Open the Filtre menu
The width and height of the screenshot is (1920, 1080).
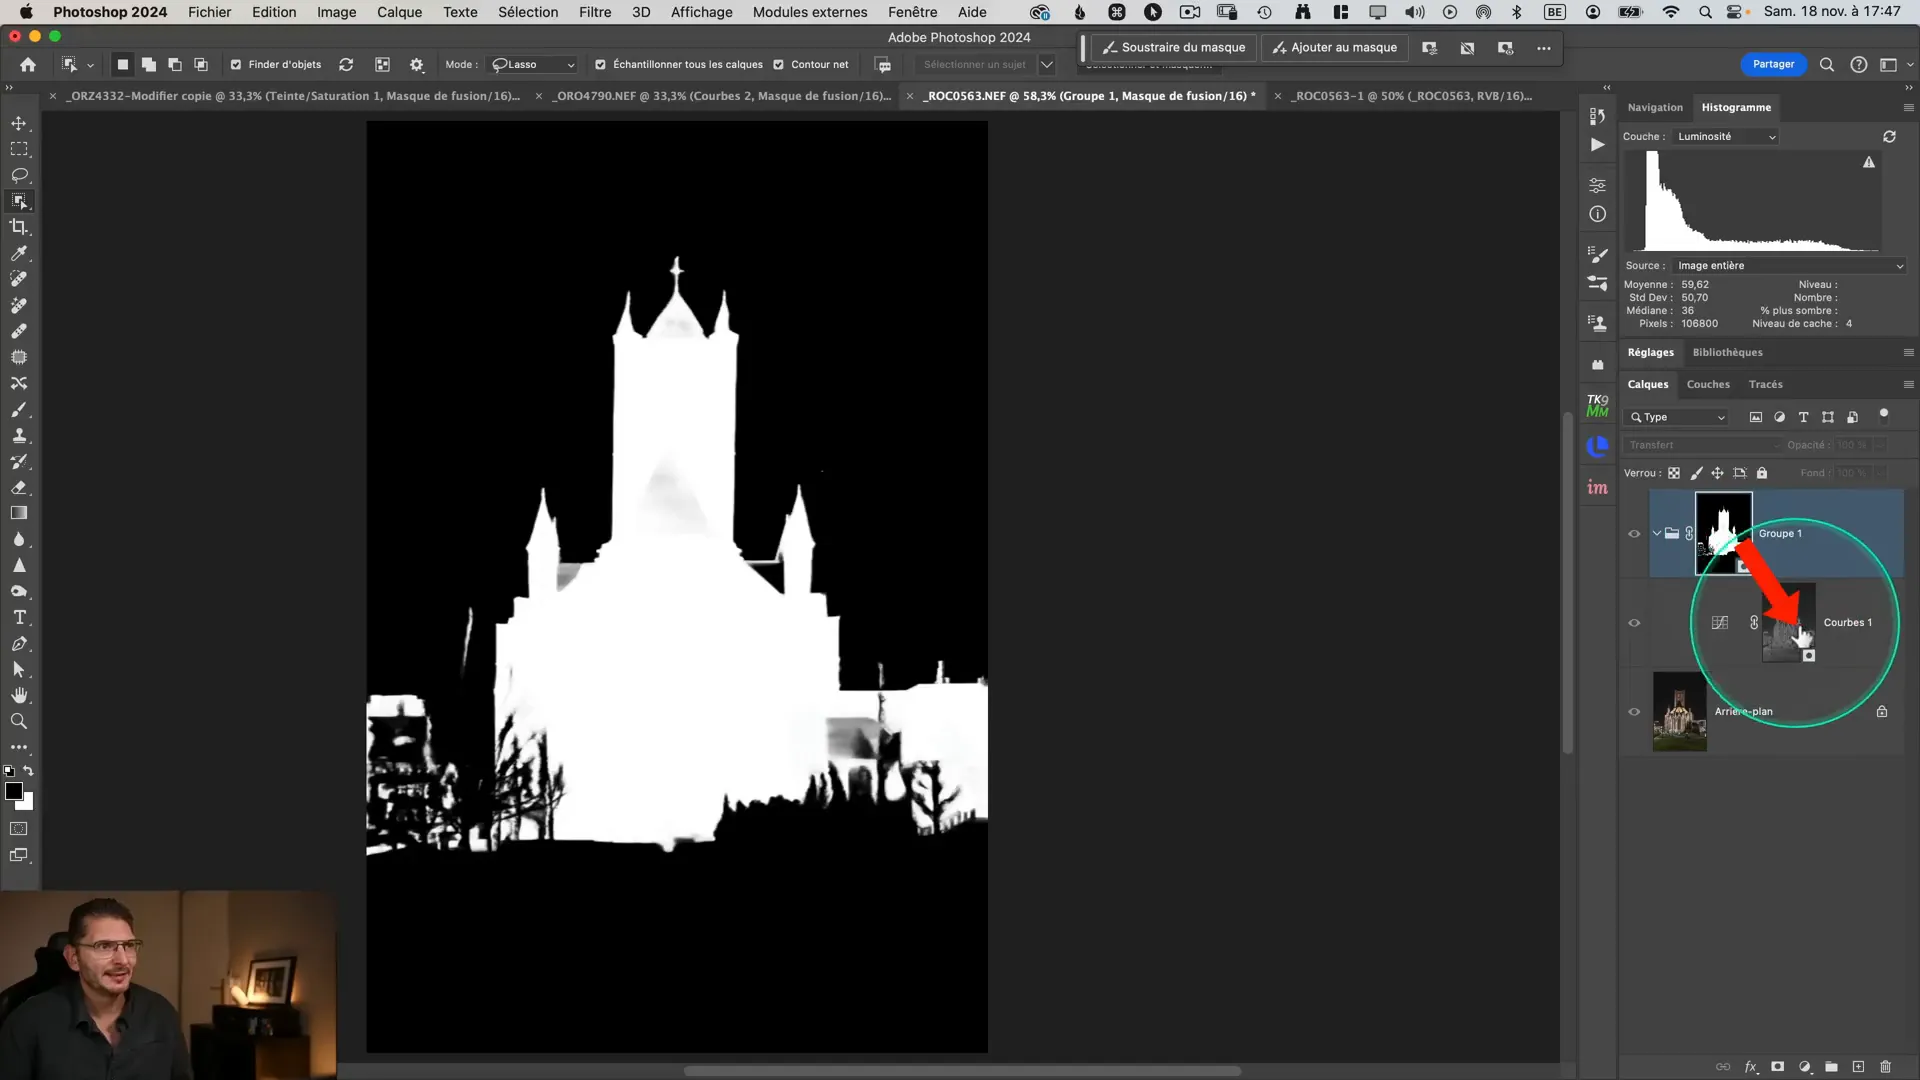(x=595, y=12)
